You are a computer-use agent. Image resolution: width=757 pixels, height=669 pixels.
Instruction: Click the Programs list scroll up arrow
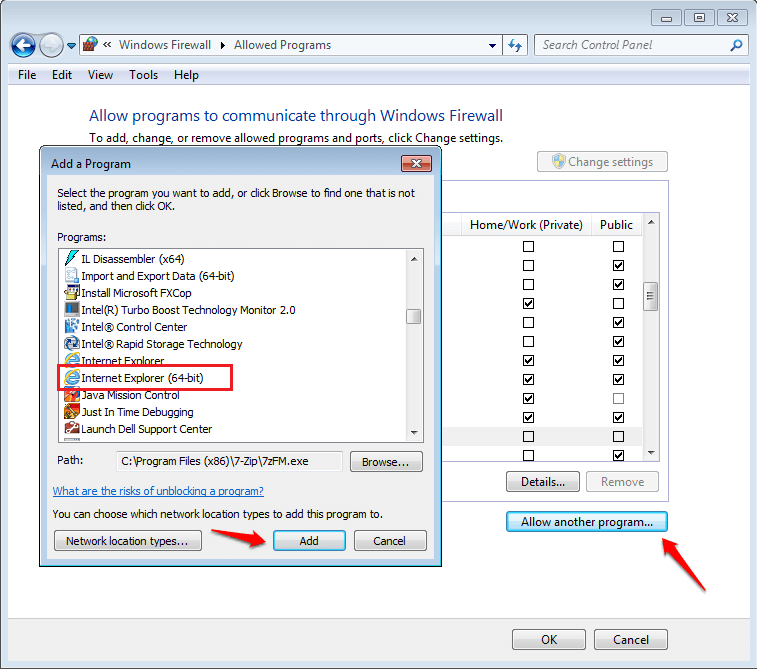[414, 259]
